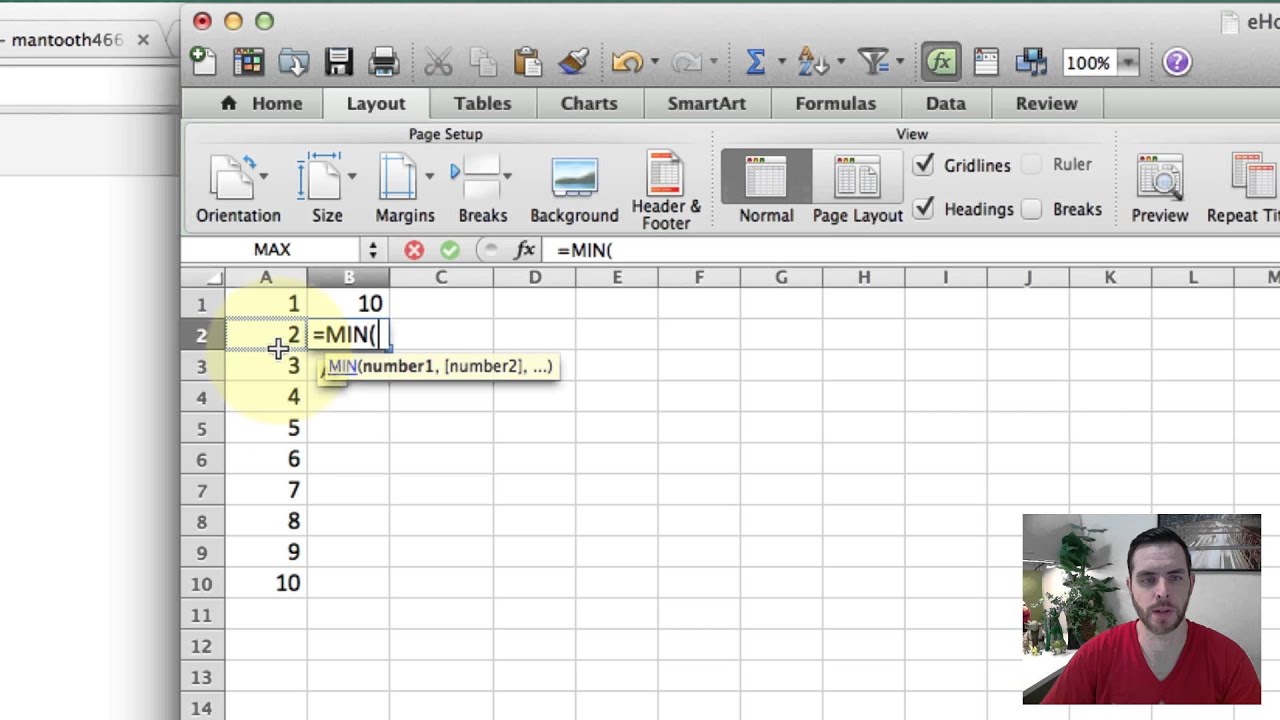The width and height of the screenshot is (1280, 720).
Task: Expand the sort options arrow
Action: tap(839, 62)
